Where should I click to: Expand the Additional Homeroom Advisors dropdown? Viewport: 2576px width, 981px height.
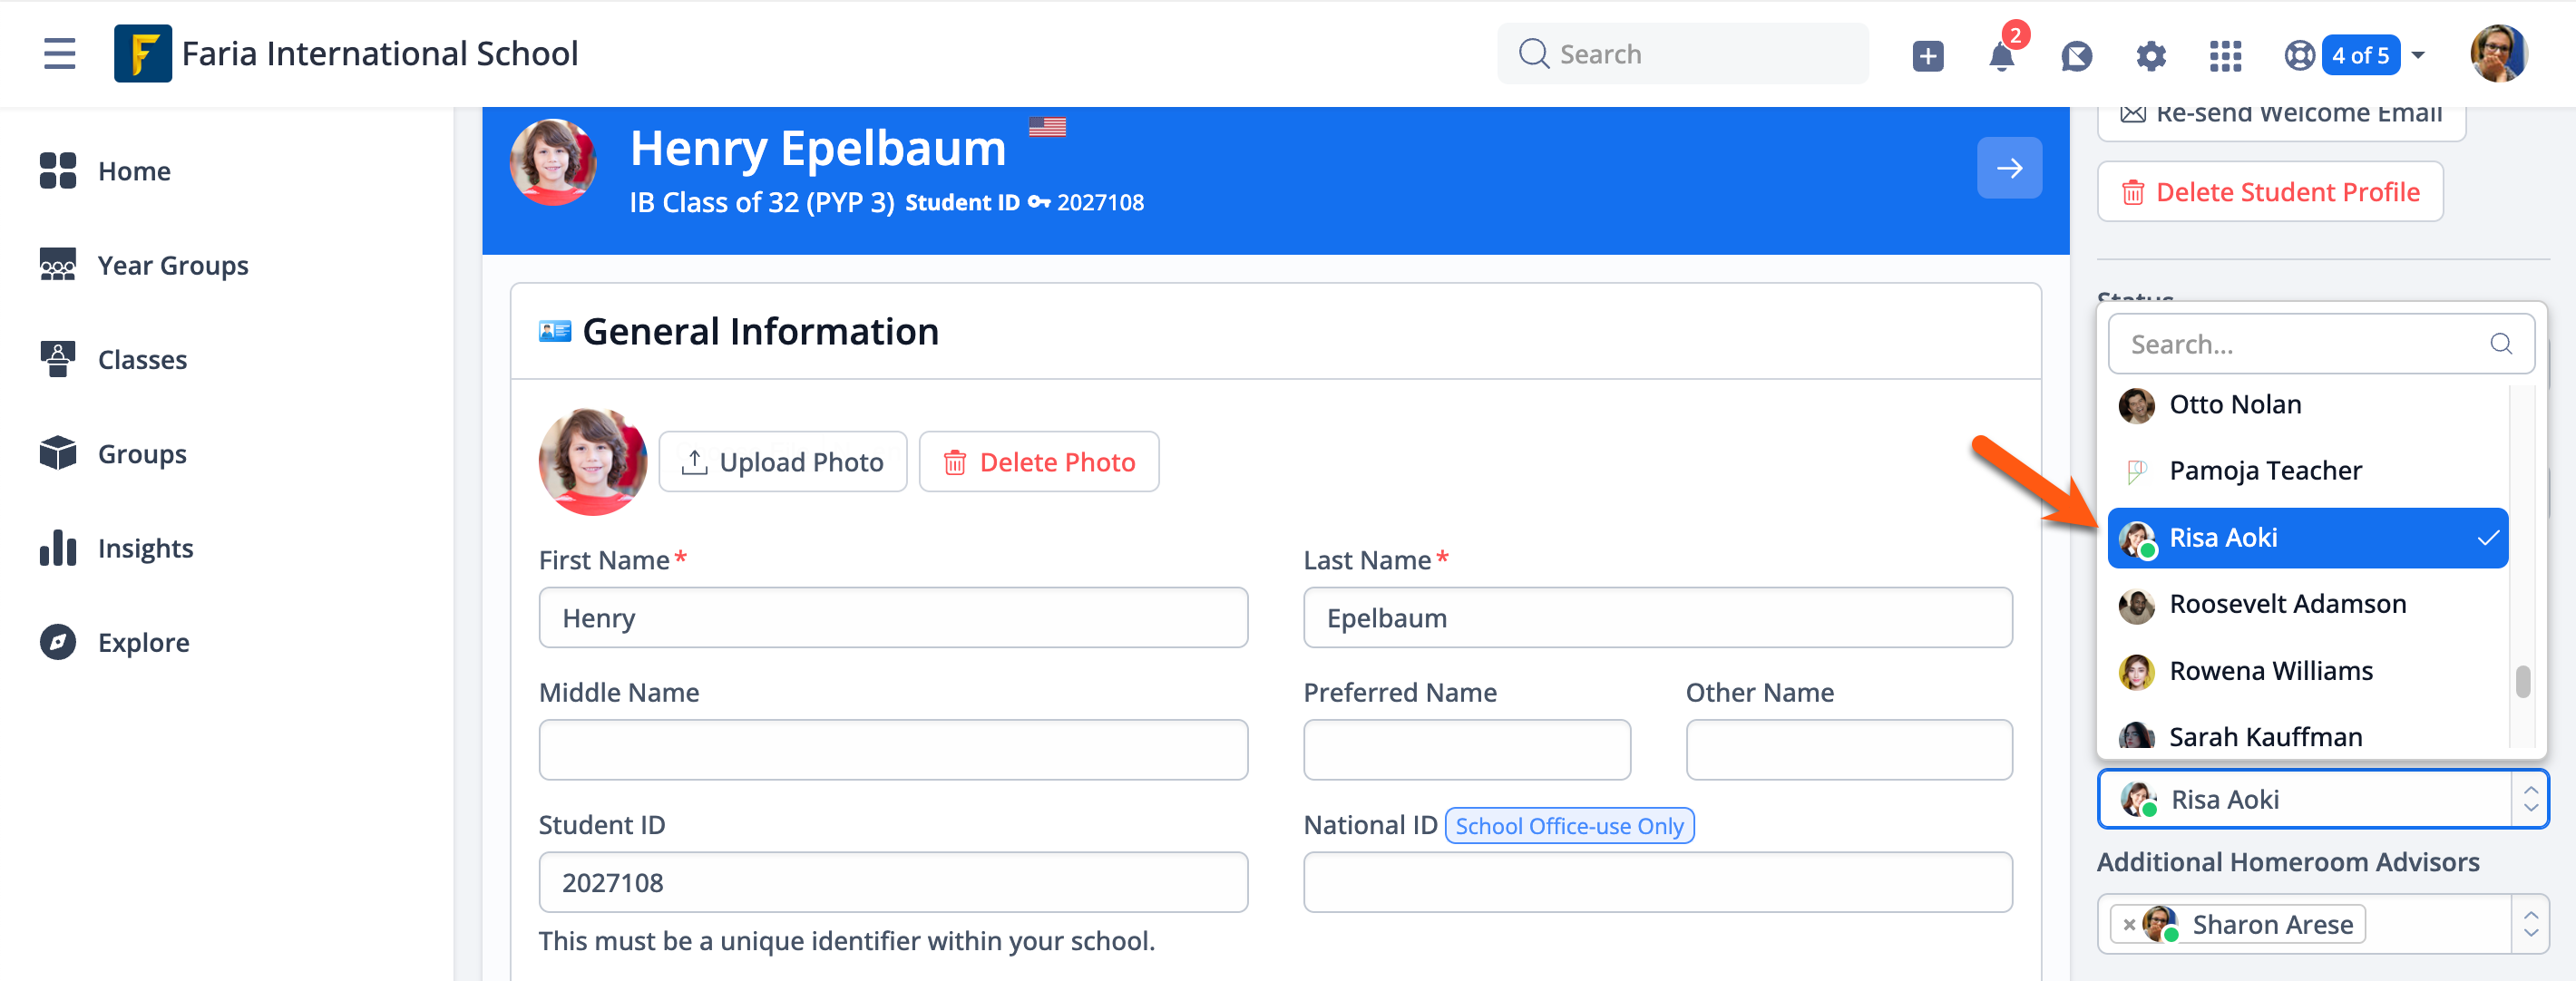2530,924
